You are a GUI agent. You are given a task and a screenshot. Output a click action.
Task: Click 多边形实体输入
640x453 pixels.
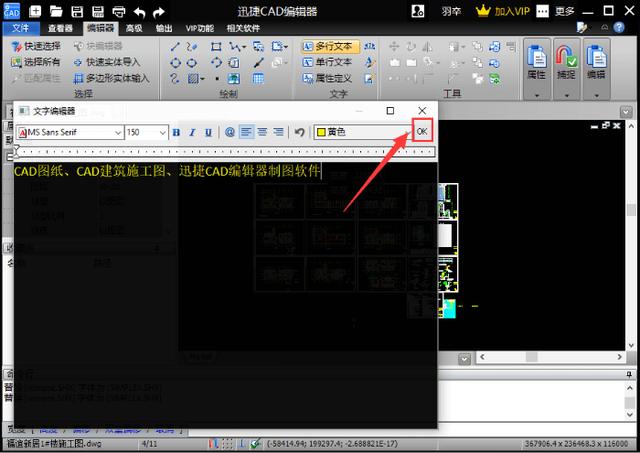111,78
